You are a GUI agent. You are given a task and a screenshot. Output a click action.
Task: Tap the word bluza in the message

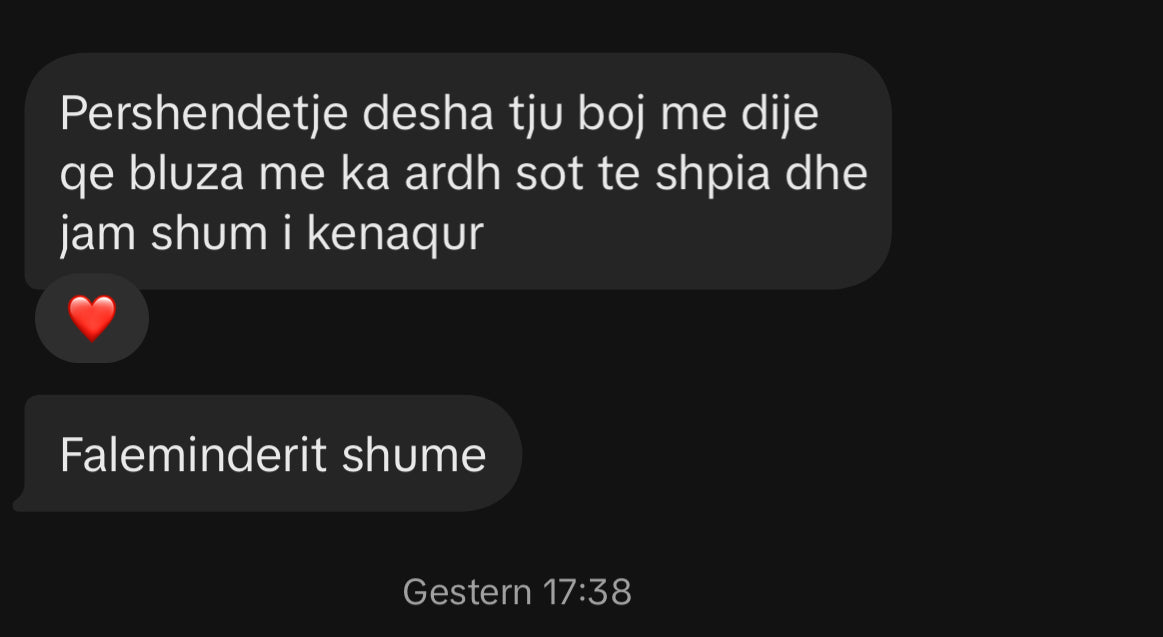click(x=186, y=174)
